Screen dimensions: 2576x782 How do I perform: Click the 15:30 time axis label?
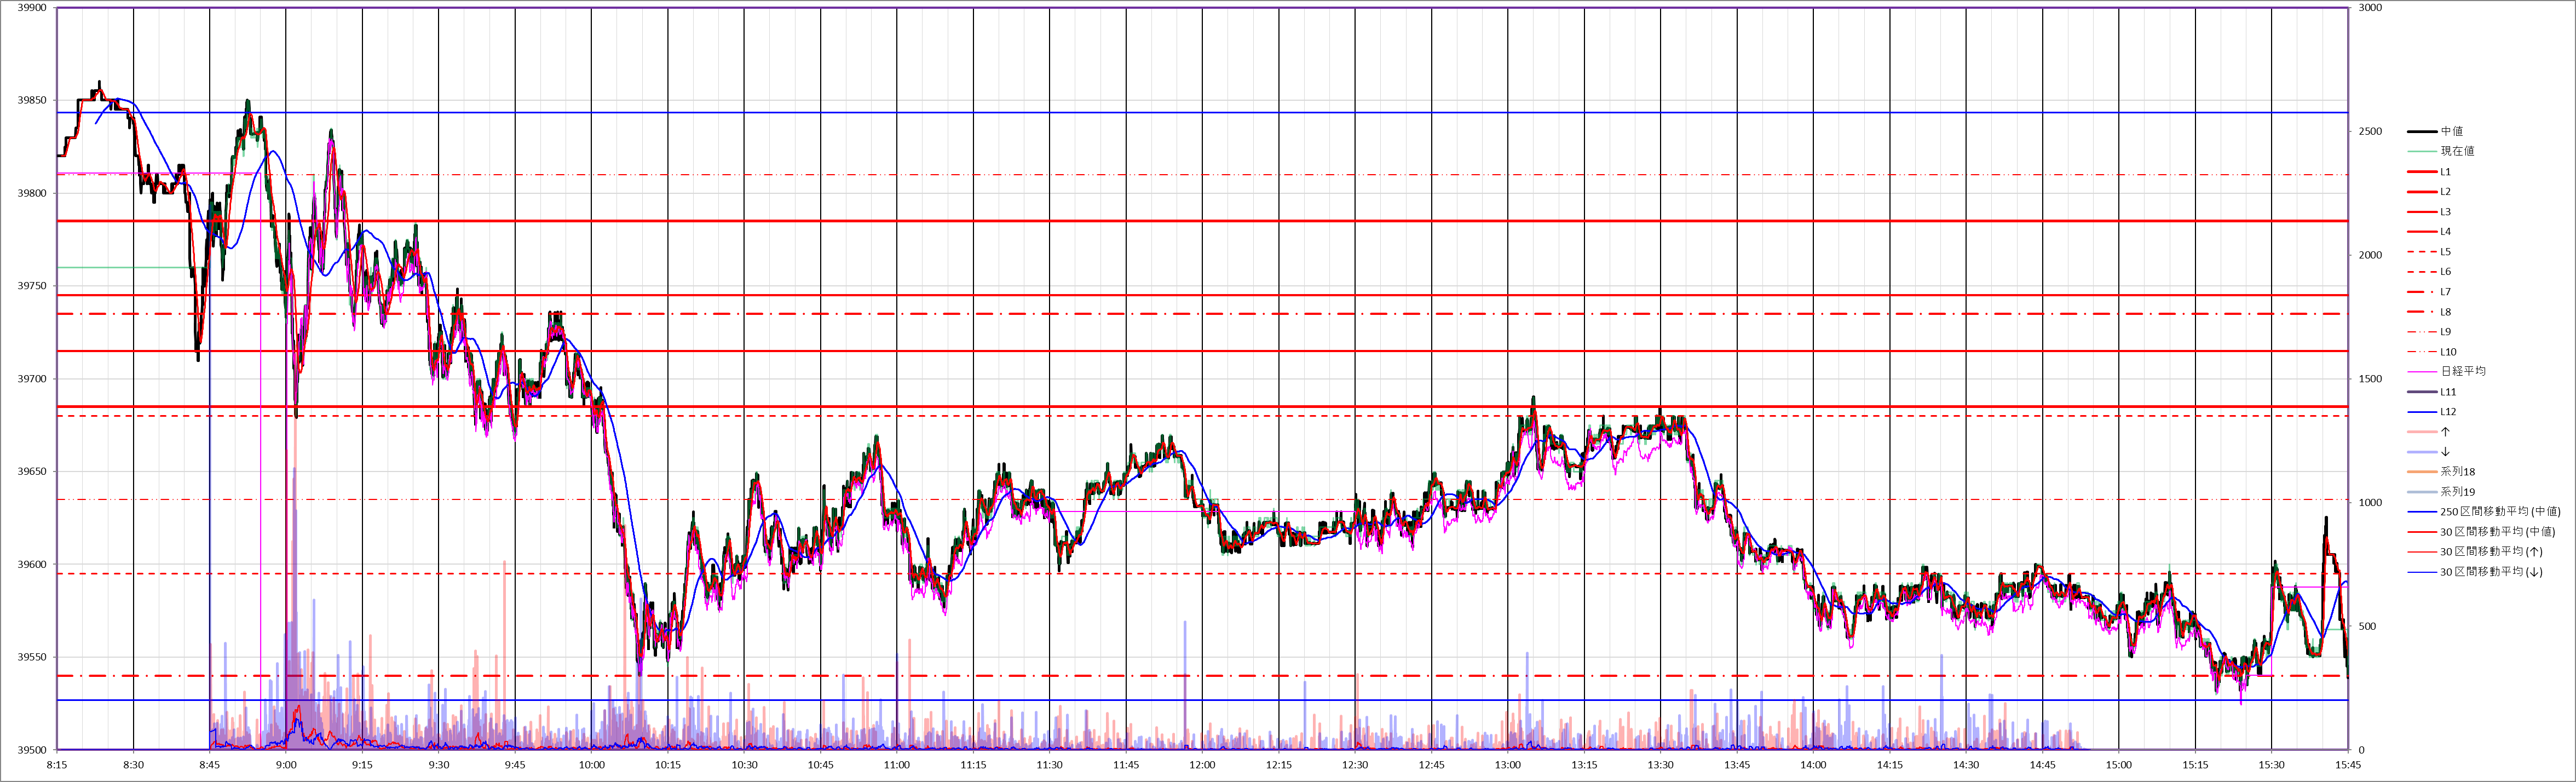click(x=2272, y=765)
